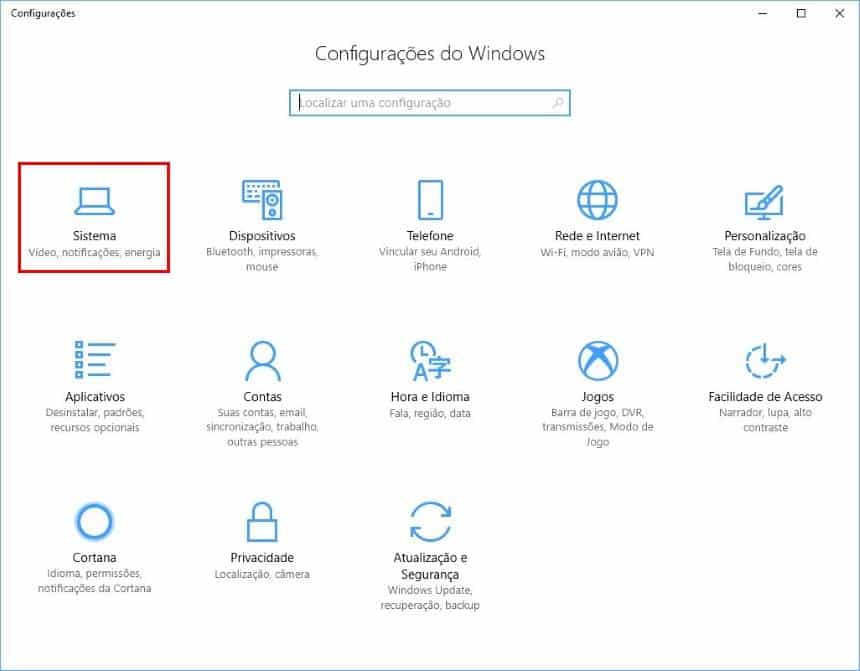This screenshot has height=671, width=860.
Task: Click the Cortana label
Action: (94, 557)
